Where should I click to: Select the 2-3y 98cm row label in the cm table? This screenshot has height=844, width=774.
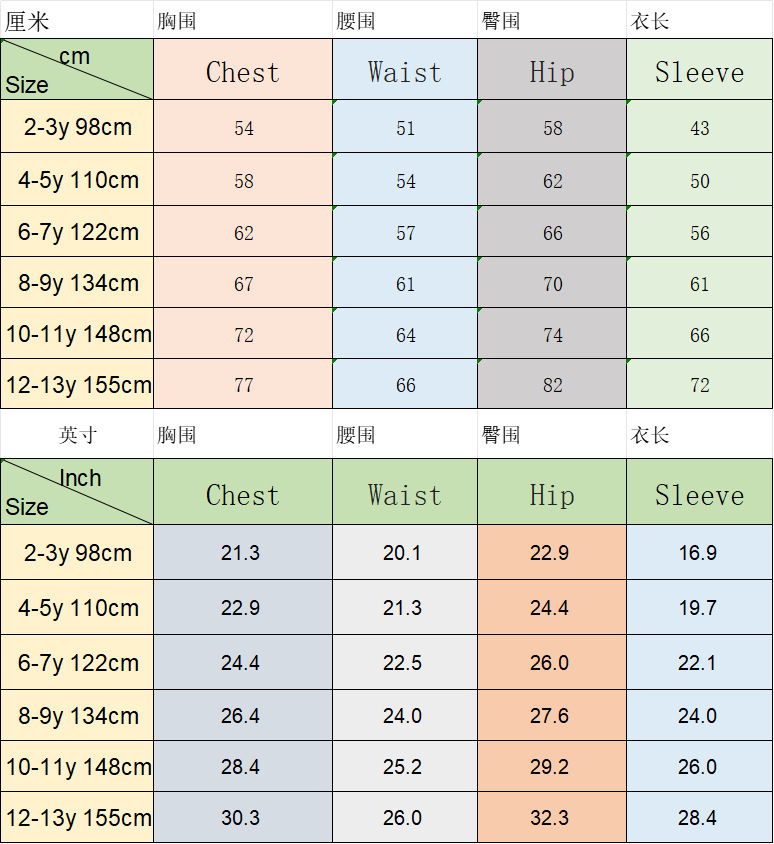[x=76, y=127]
